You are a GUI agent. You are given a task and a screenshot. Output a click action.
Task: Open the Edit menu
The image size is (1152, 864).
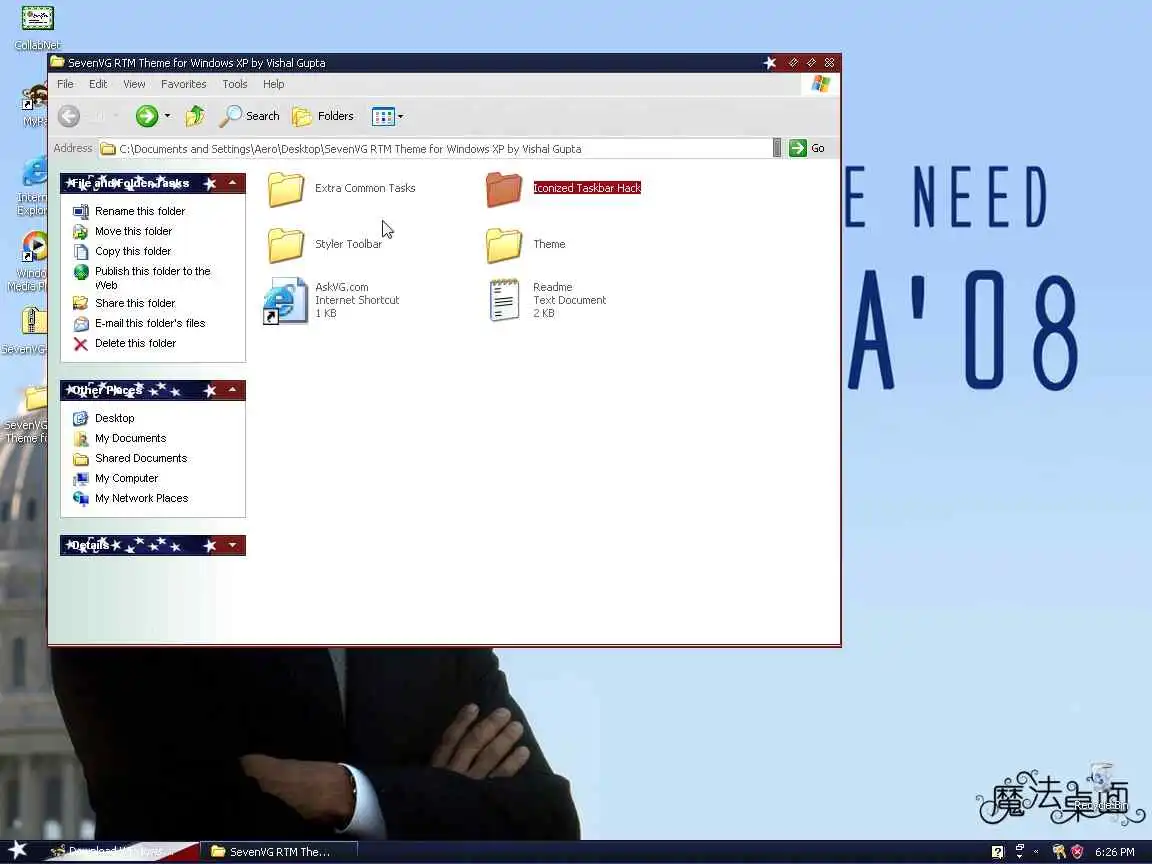click(x=98, y=84)
